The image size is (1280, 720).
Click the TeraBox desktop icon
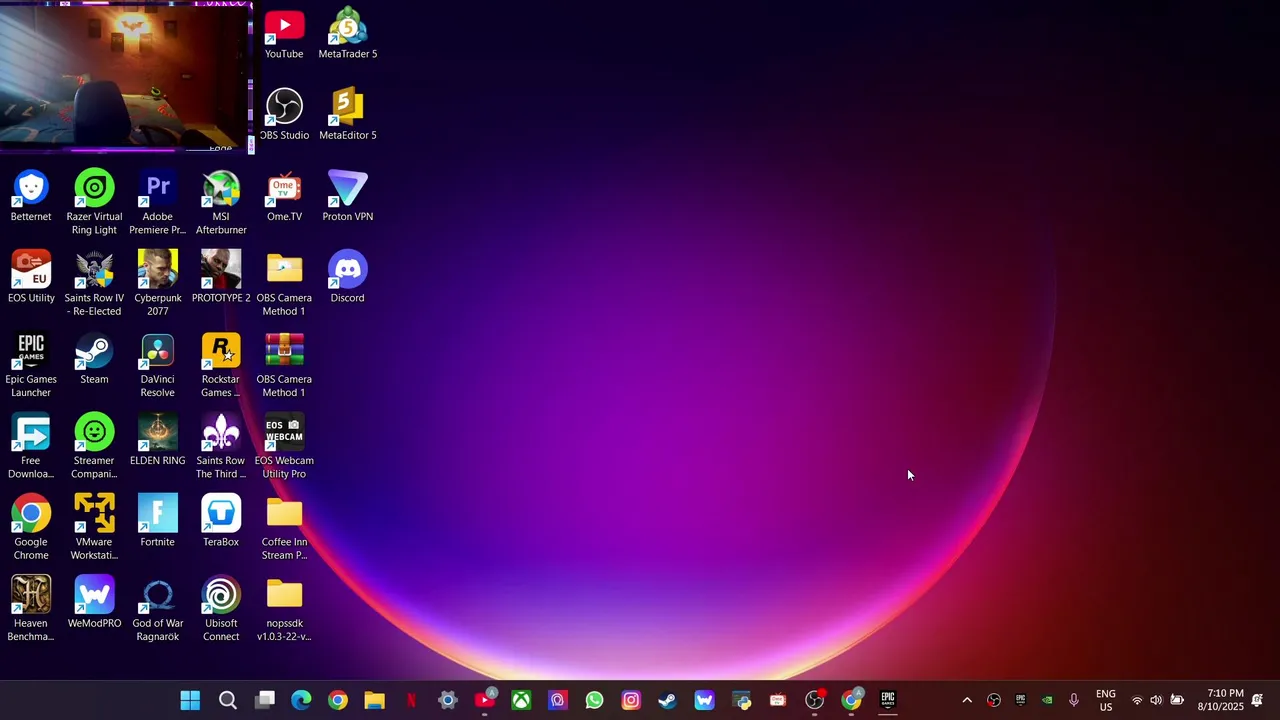pos(221,520)
